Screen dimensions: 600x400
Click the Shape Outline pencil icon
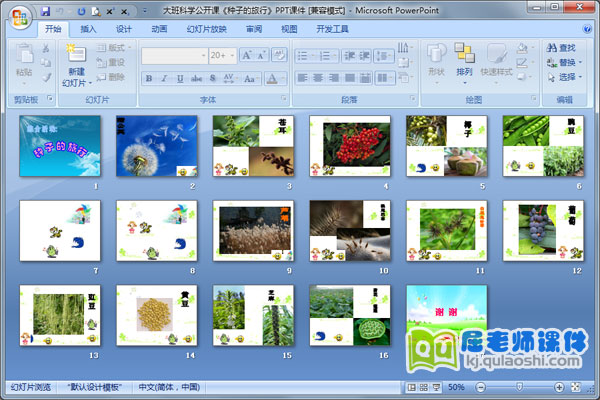click(522, 63)
